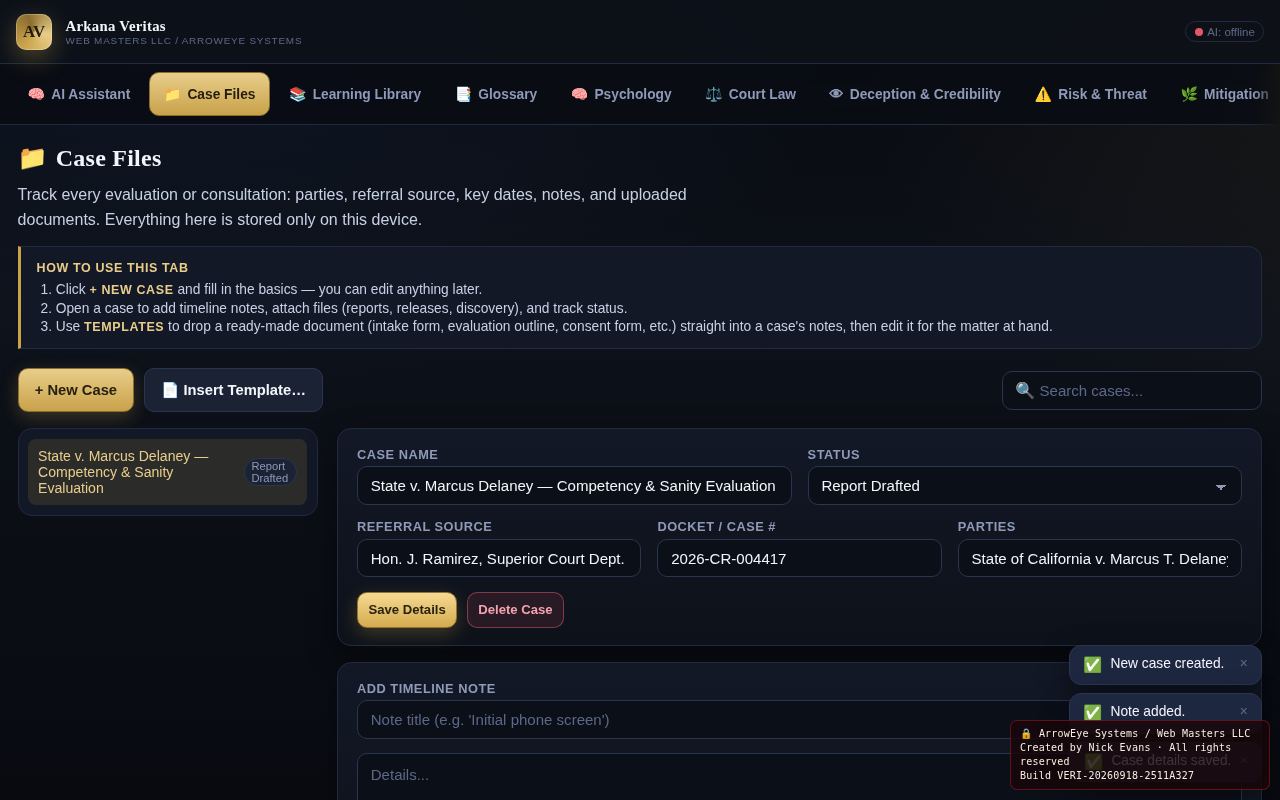Open the Risk & Threat warning tab

(1091, 94)
